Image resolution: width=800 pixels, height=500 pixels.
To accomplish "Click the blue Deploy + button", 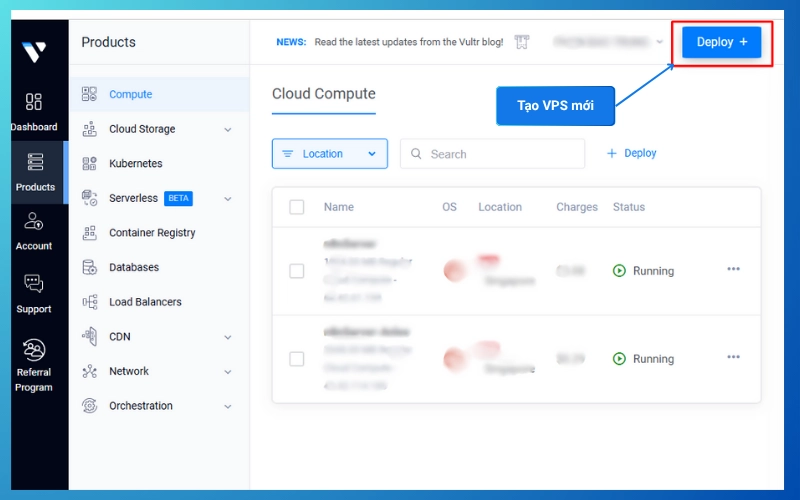I will click(721, 42).
